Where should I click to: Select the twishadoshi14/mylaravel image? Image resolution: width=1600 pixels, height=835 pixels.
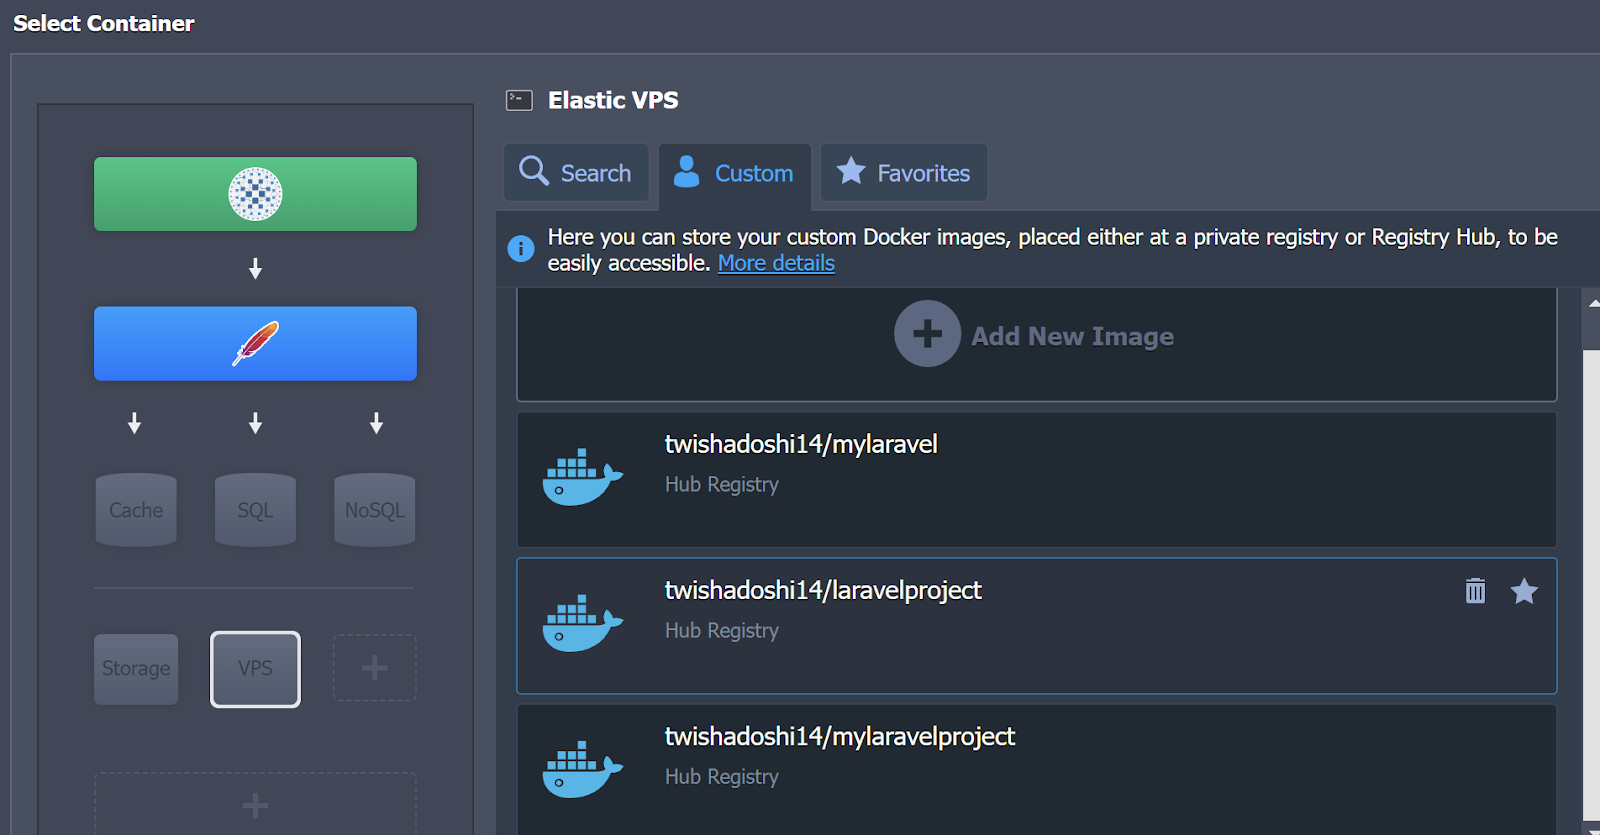coord(1035,479)
